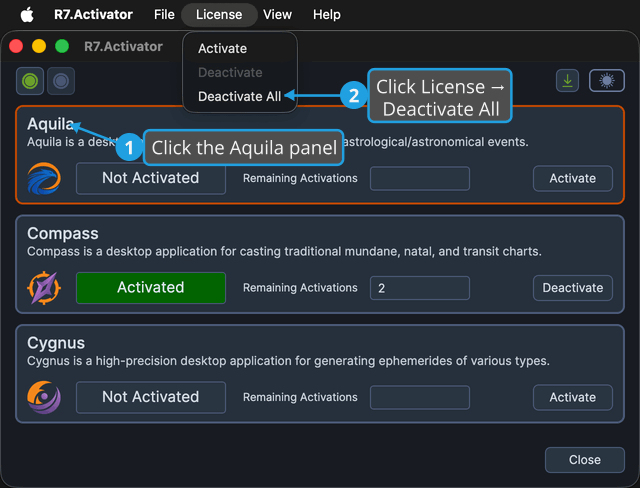Deactivate the Compass license
Image resolution: width=640 pixels, height=488 pixels.
pos(573,288)
